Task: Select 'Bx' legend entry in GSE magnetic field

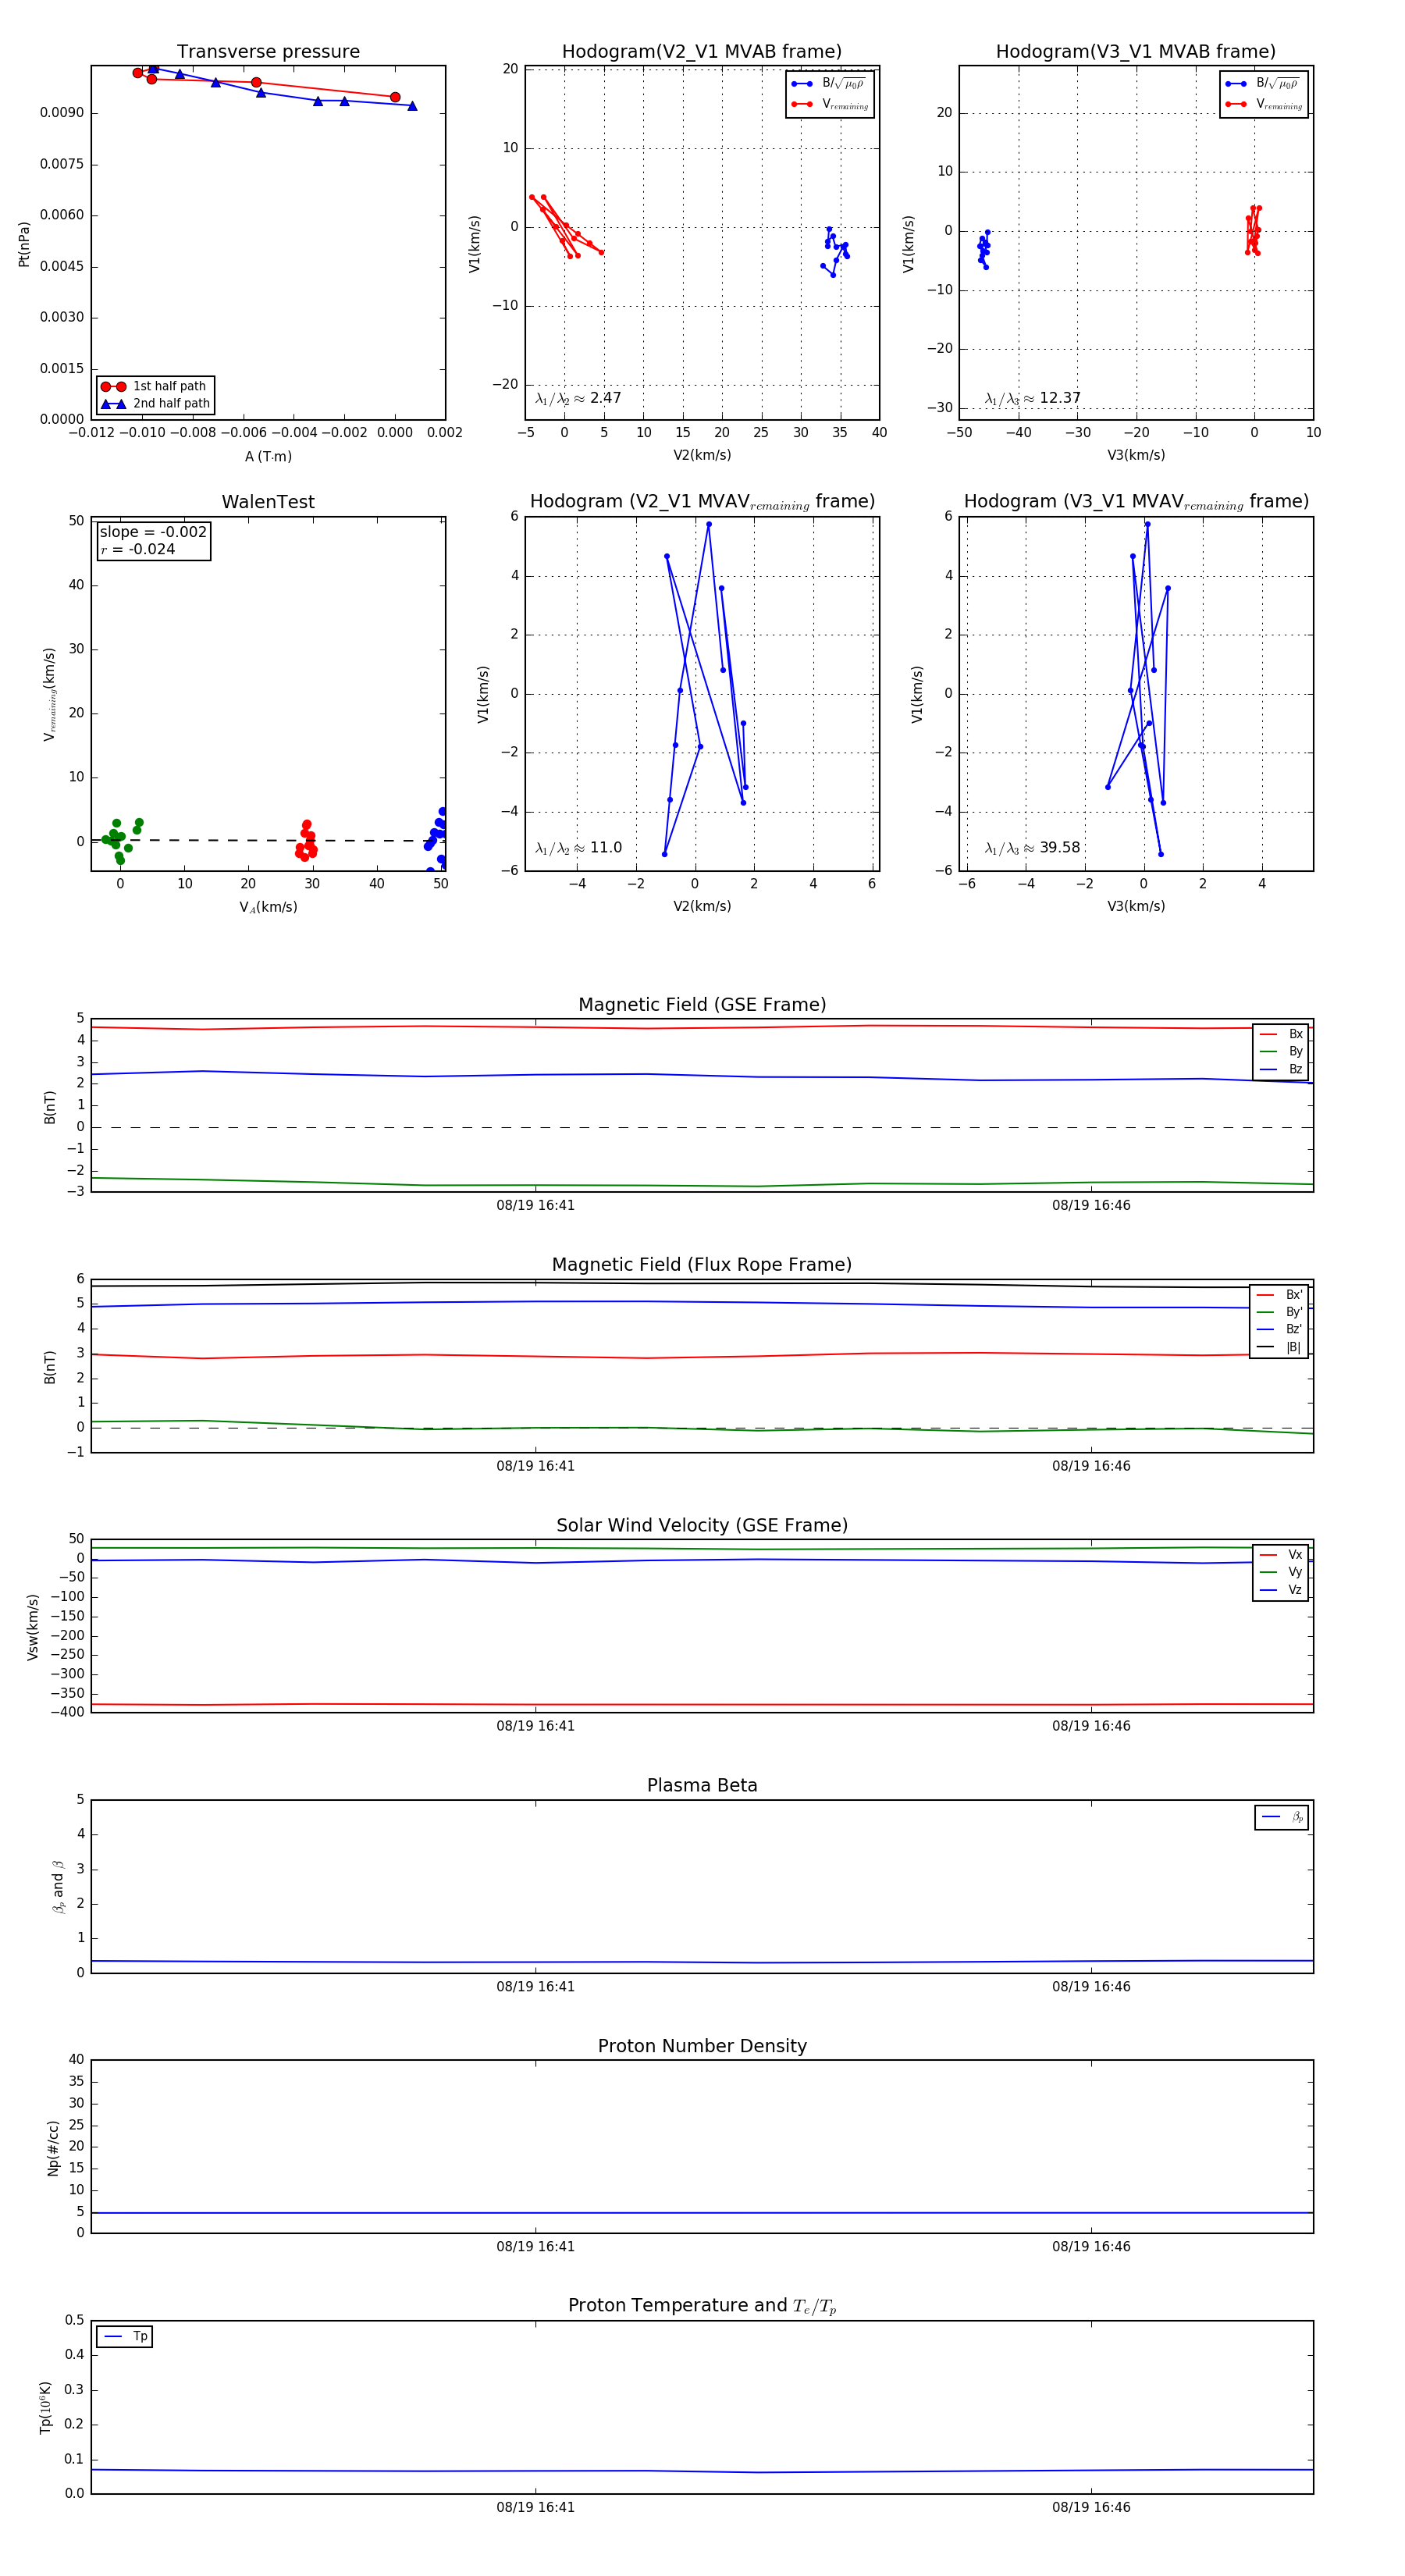Action: 1281,1034
